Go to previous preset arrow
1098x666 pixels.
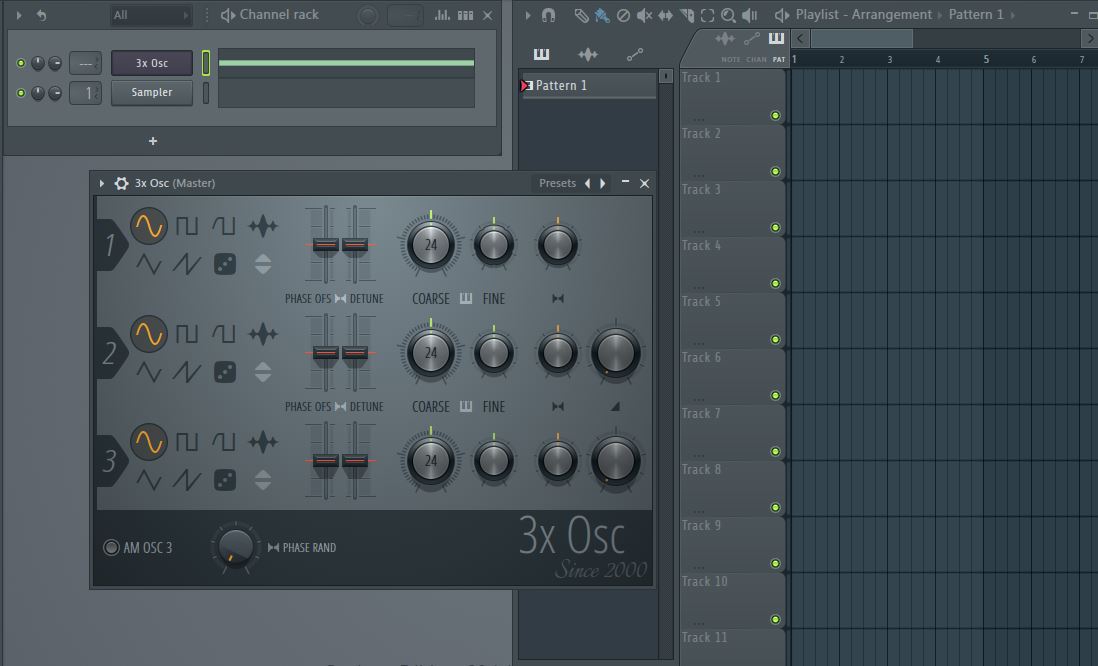pos(587,183)
